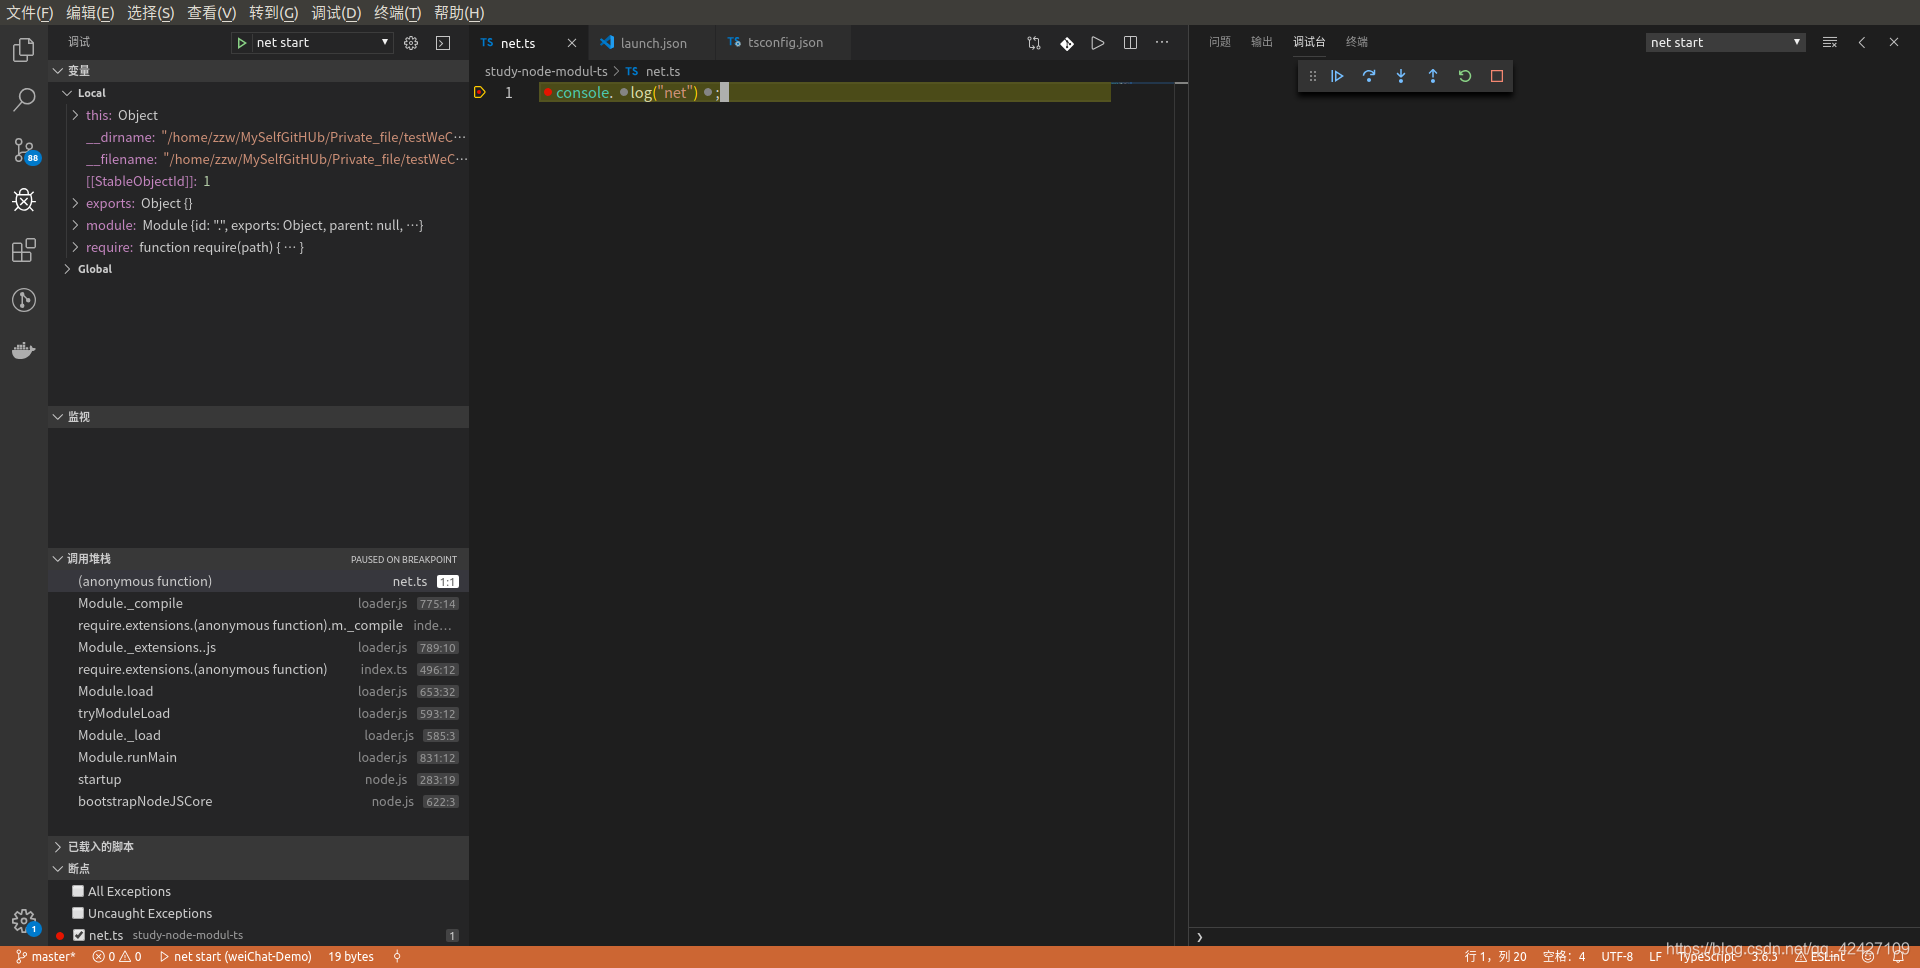
Task: Open the net start debug configuration dropdown
Action: pos(321,43)
